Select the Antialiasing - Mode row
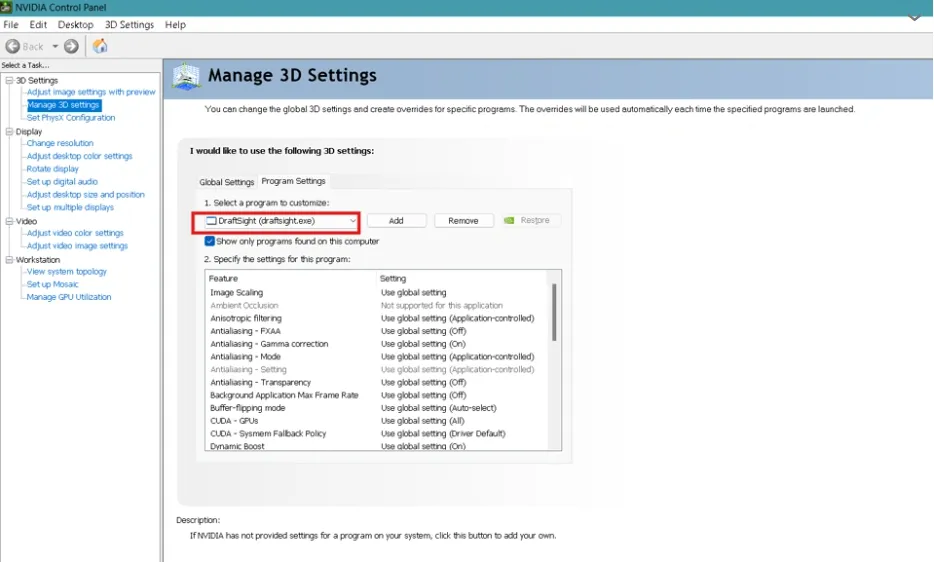The width and height of the screenshot is (934, 562). click(x=376, y=357)
